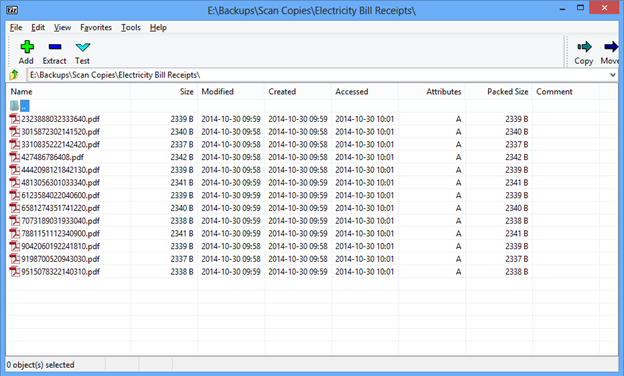Open the View menu
Image resolution: width=624 pixels, height=376 pixels.
(62, 27)
